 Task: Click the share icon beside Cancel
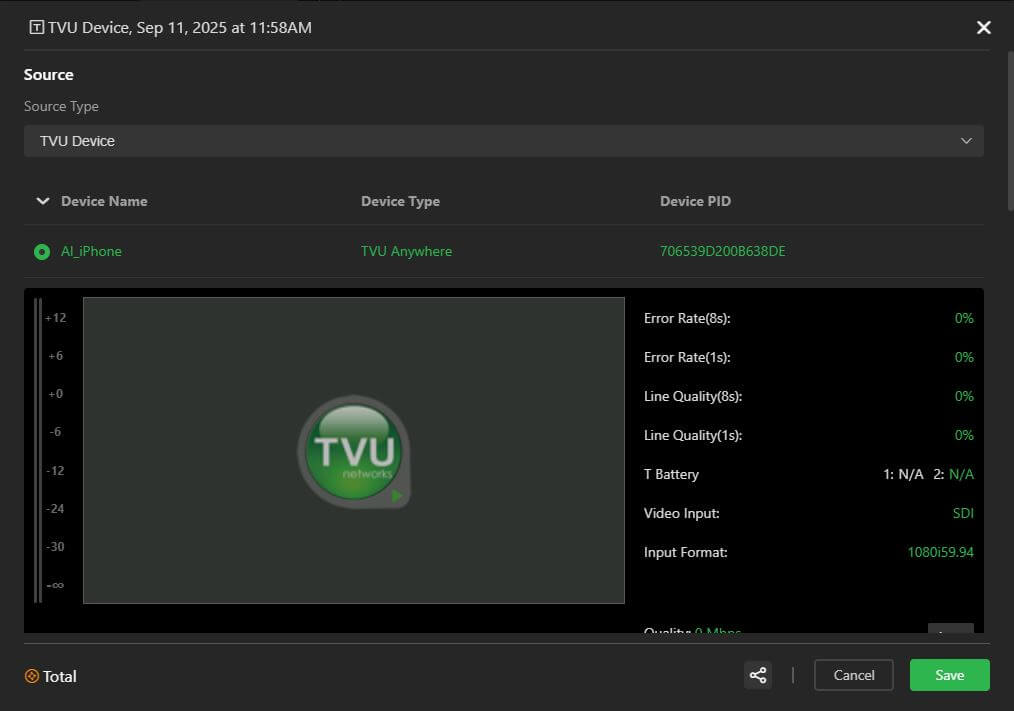click(758, 675)
